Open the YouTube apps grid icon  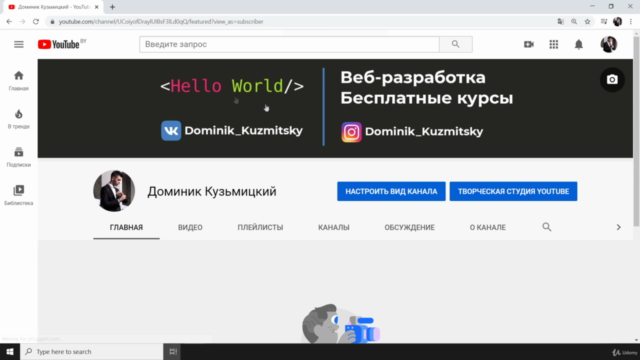click(554, 44)
